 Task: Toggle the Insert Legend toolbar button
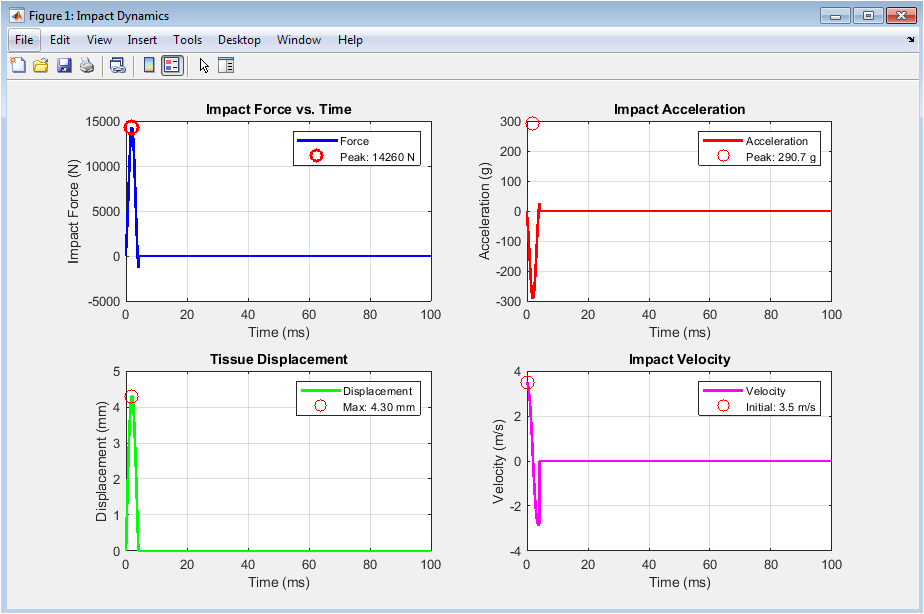coord(172,66)
